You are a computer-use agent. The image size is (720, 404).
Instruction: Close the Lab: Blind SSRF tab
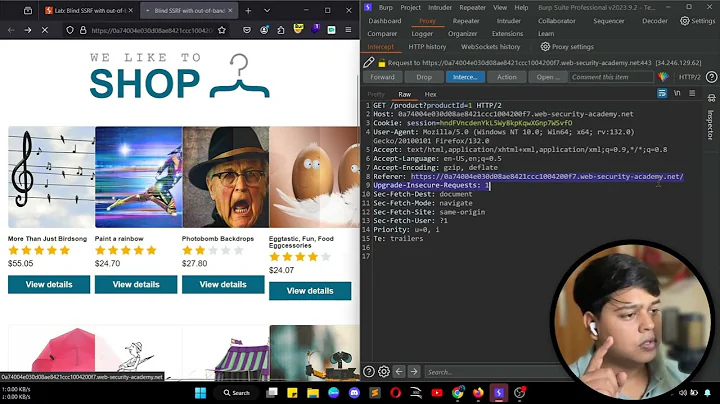pyautogui.click(x=130, y=11)
